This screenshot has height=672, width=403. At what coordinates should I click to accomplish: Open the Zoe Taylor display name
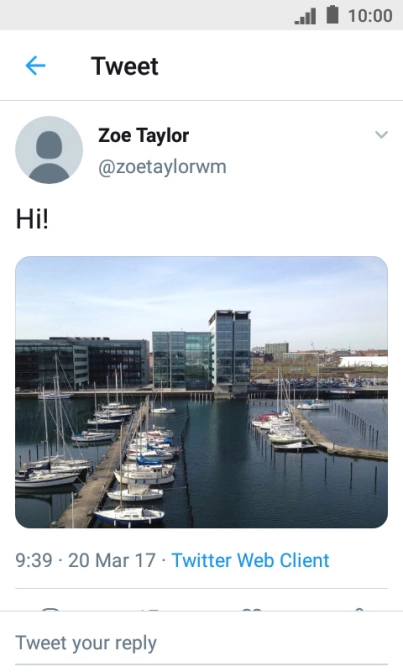click(x=144, y=135)
